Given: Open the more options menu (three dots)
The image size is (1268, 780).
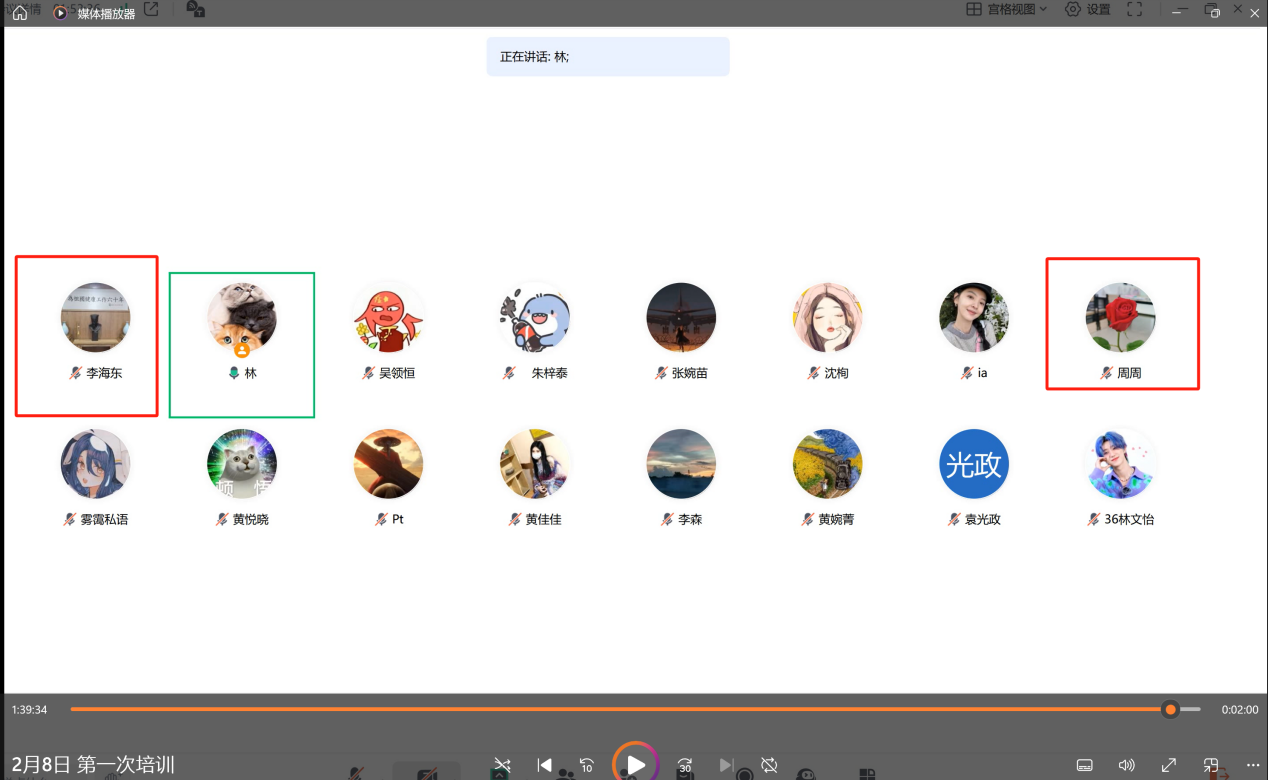Looking at the screenshot, I should 1253,765.
